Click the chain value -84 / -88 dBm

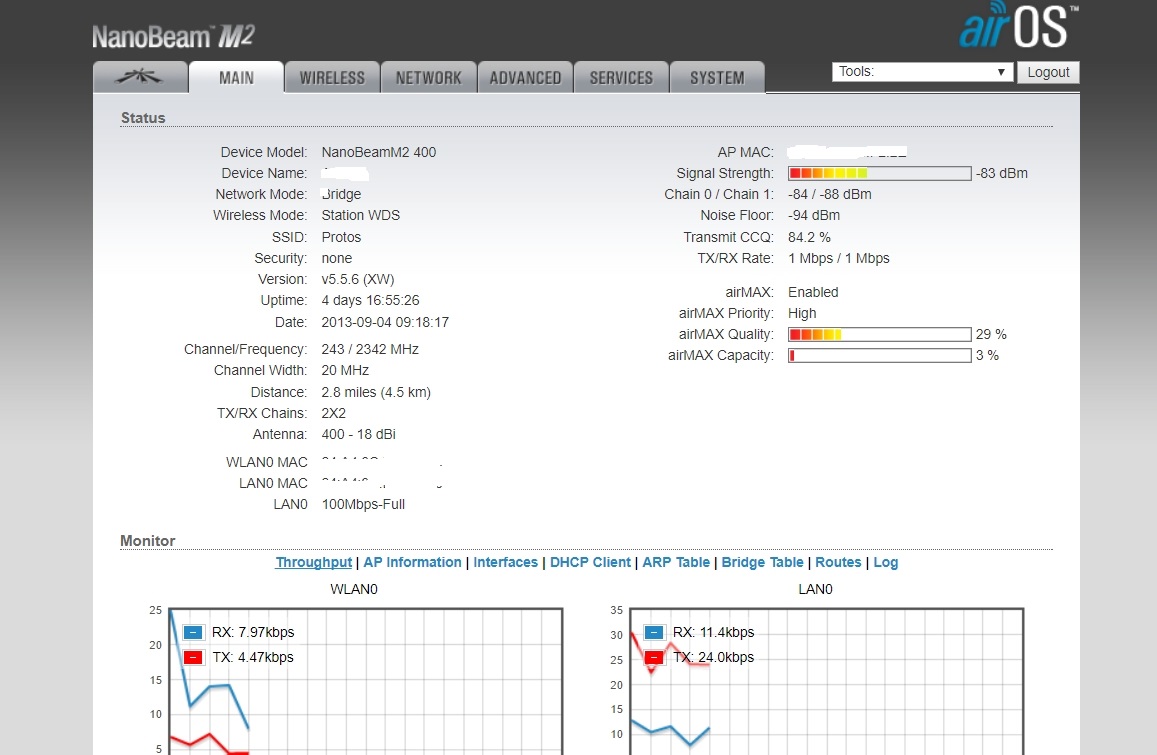829,194
